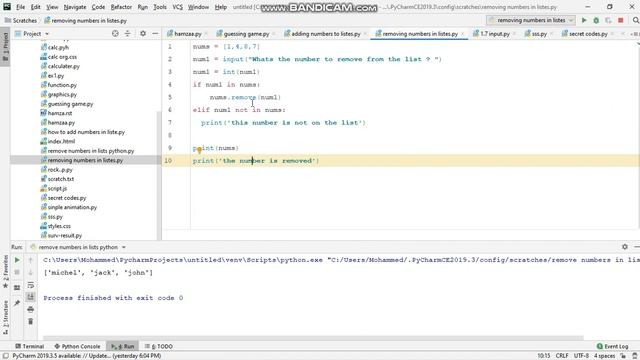Open the File menu
The height and width of the screenshot is (360, 640).
[x=20, y=7]
